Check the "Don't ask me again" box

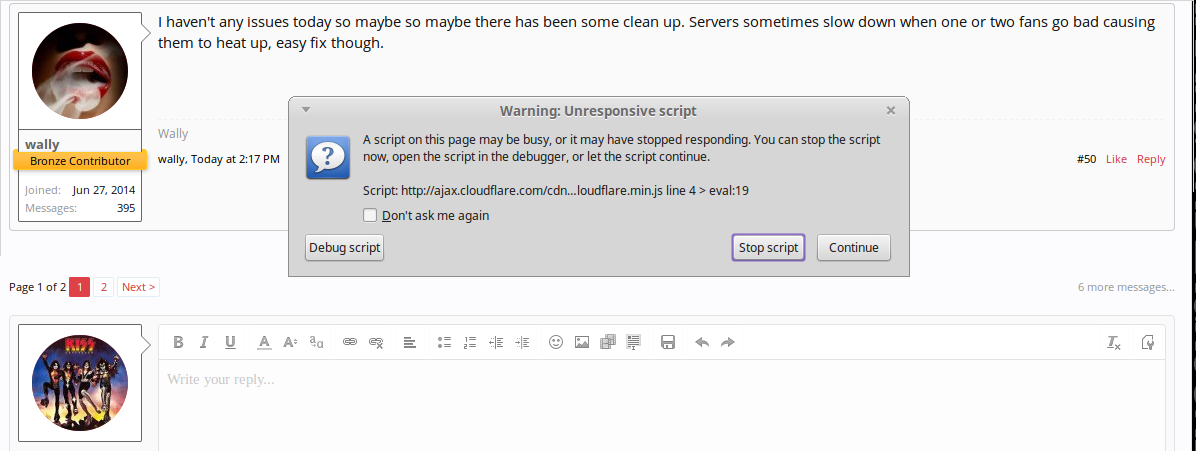370,215
